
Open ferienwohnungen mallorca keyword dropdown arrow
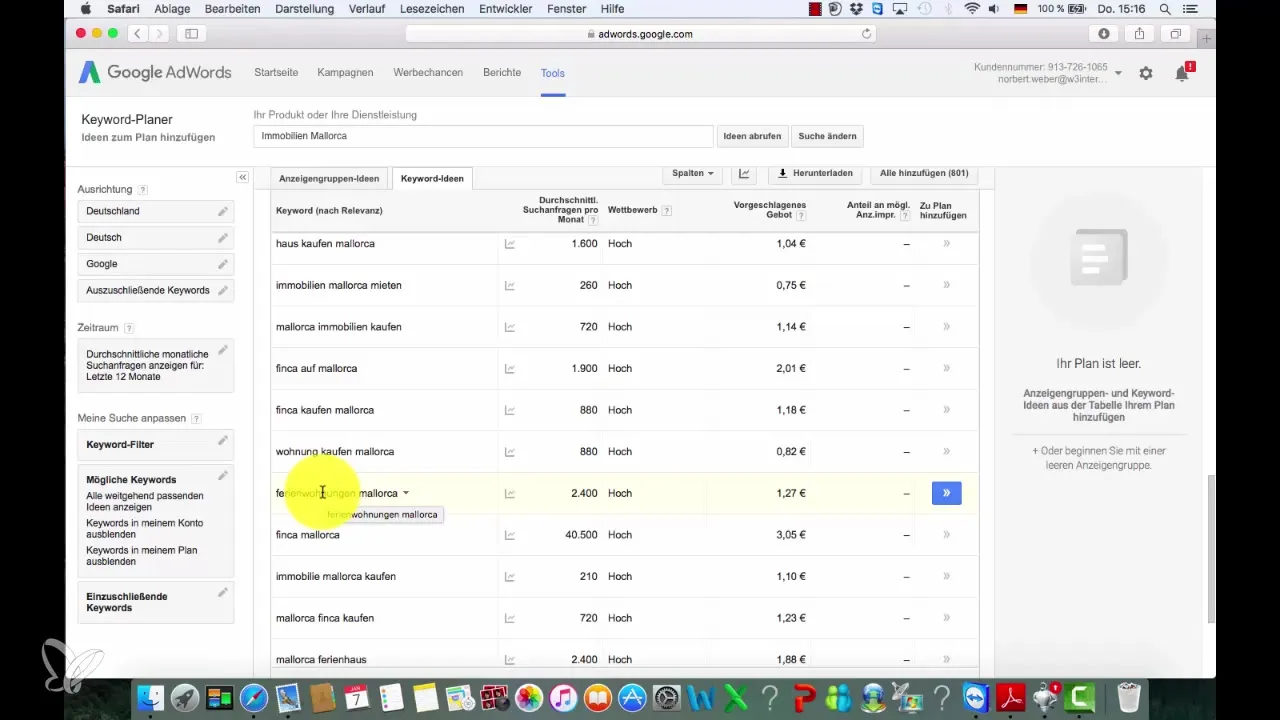point(405,493)
